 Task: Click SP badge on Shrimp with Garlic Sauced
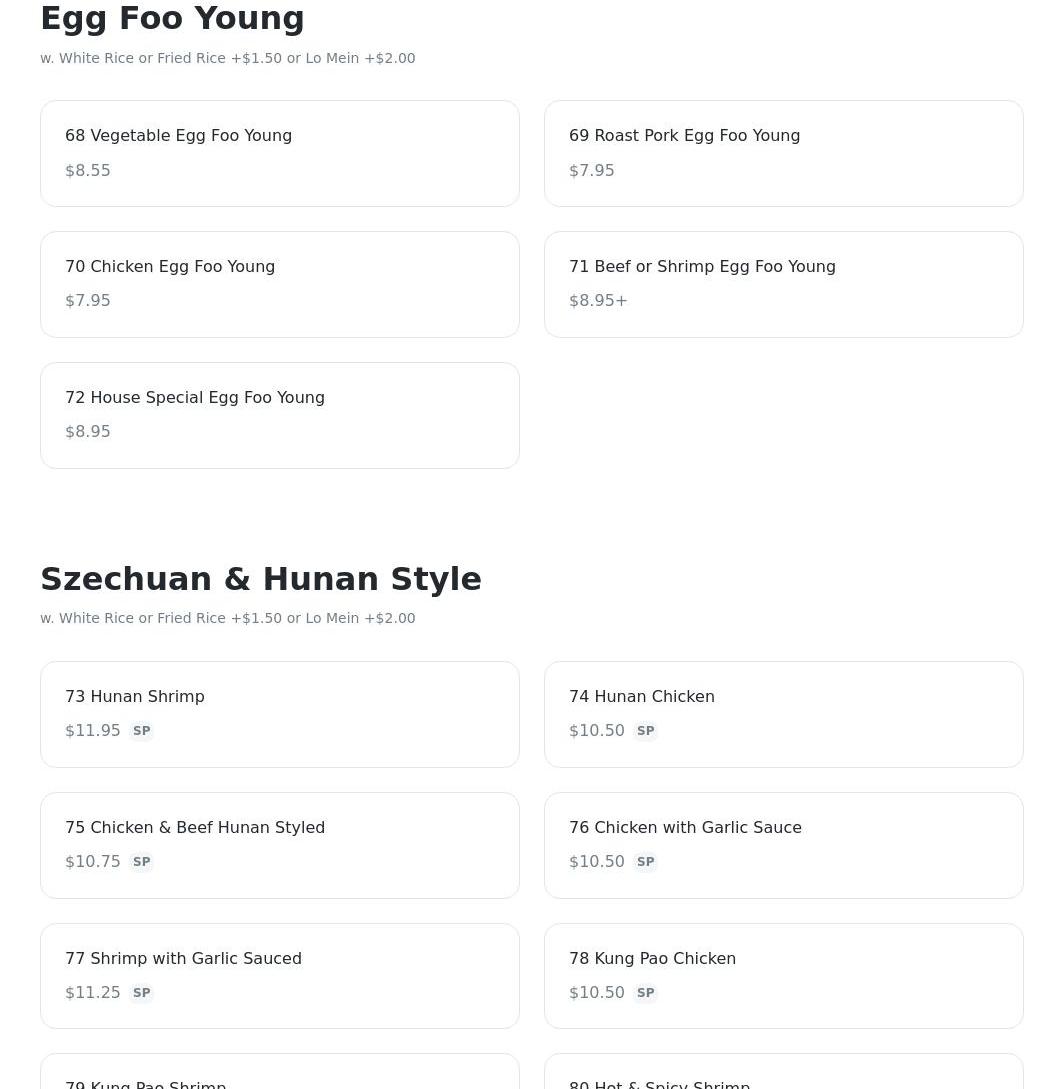click(x=141, y=993)
